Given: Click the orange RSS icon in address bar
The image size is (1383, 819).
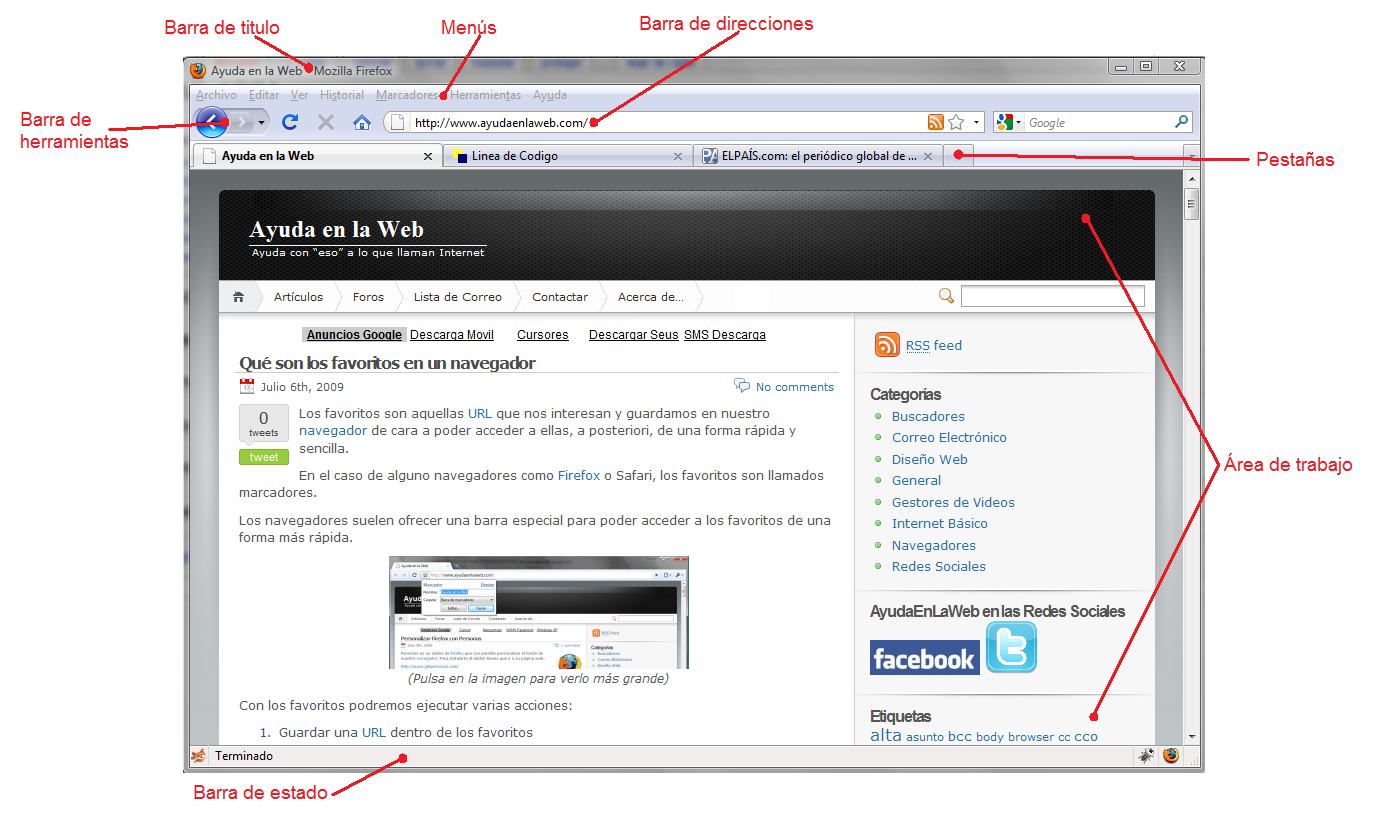Looking at the screenshot, I should coord(935,122).
